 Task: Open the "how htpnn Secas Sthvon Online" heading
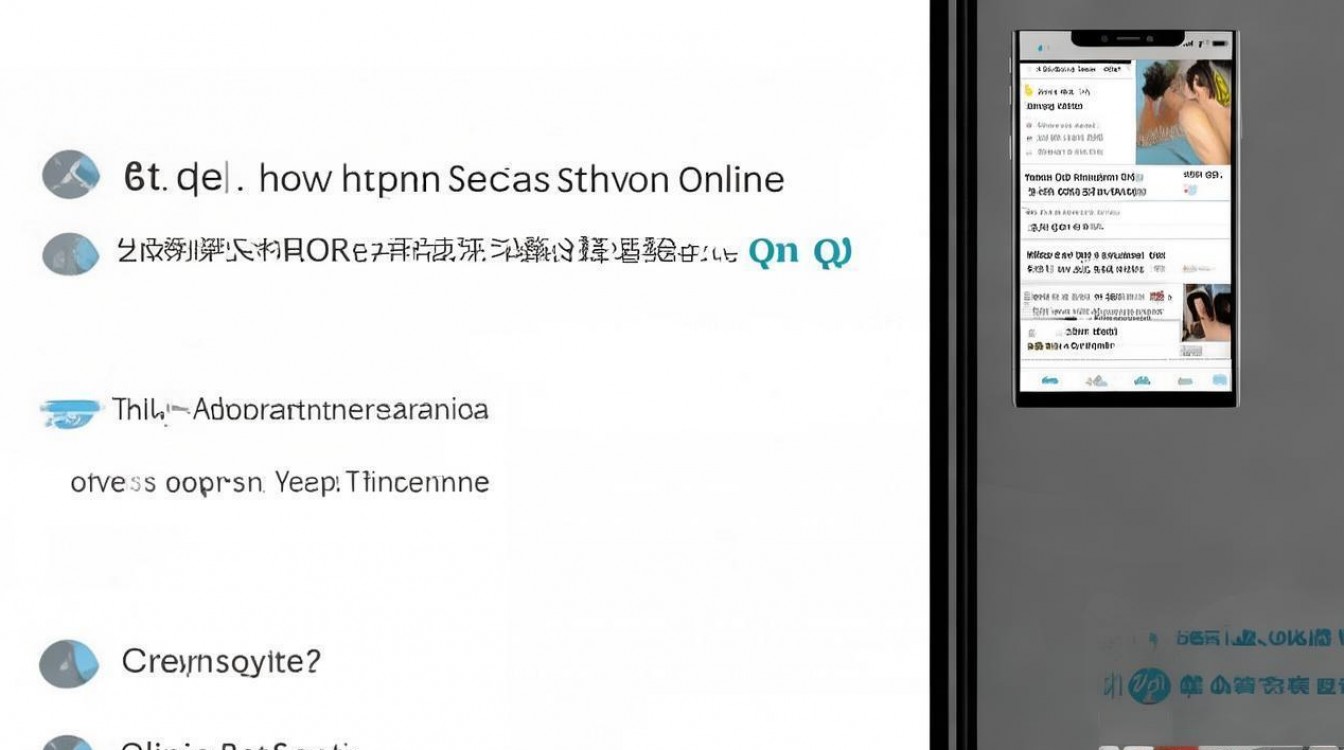point(454,179)
